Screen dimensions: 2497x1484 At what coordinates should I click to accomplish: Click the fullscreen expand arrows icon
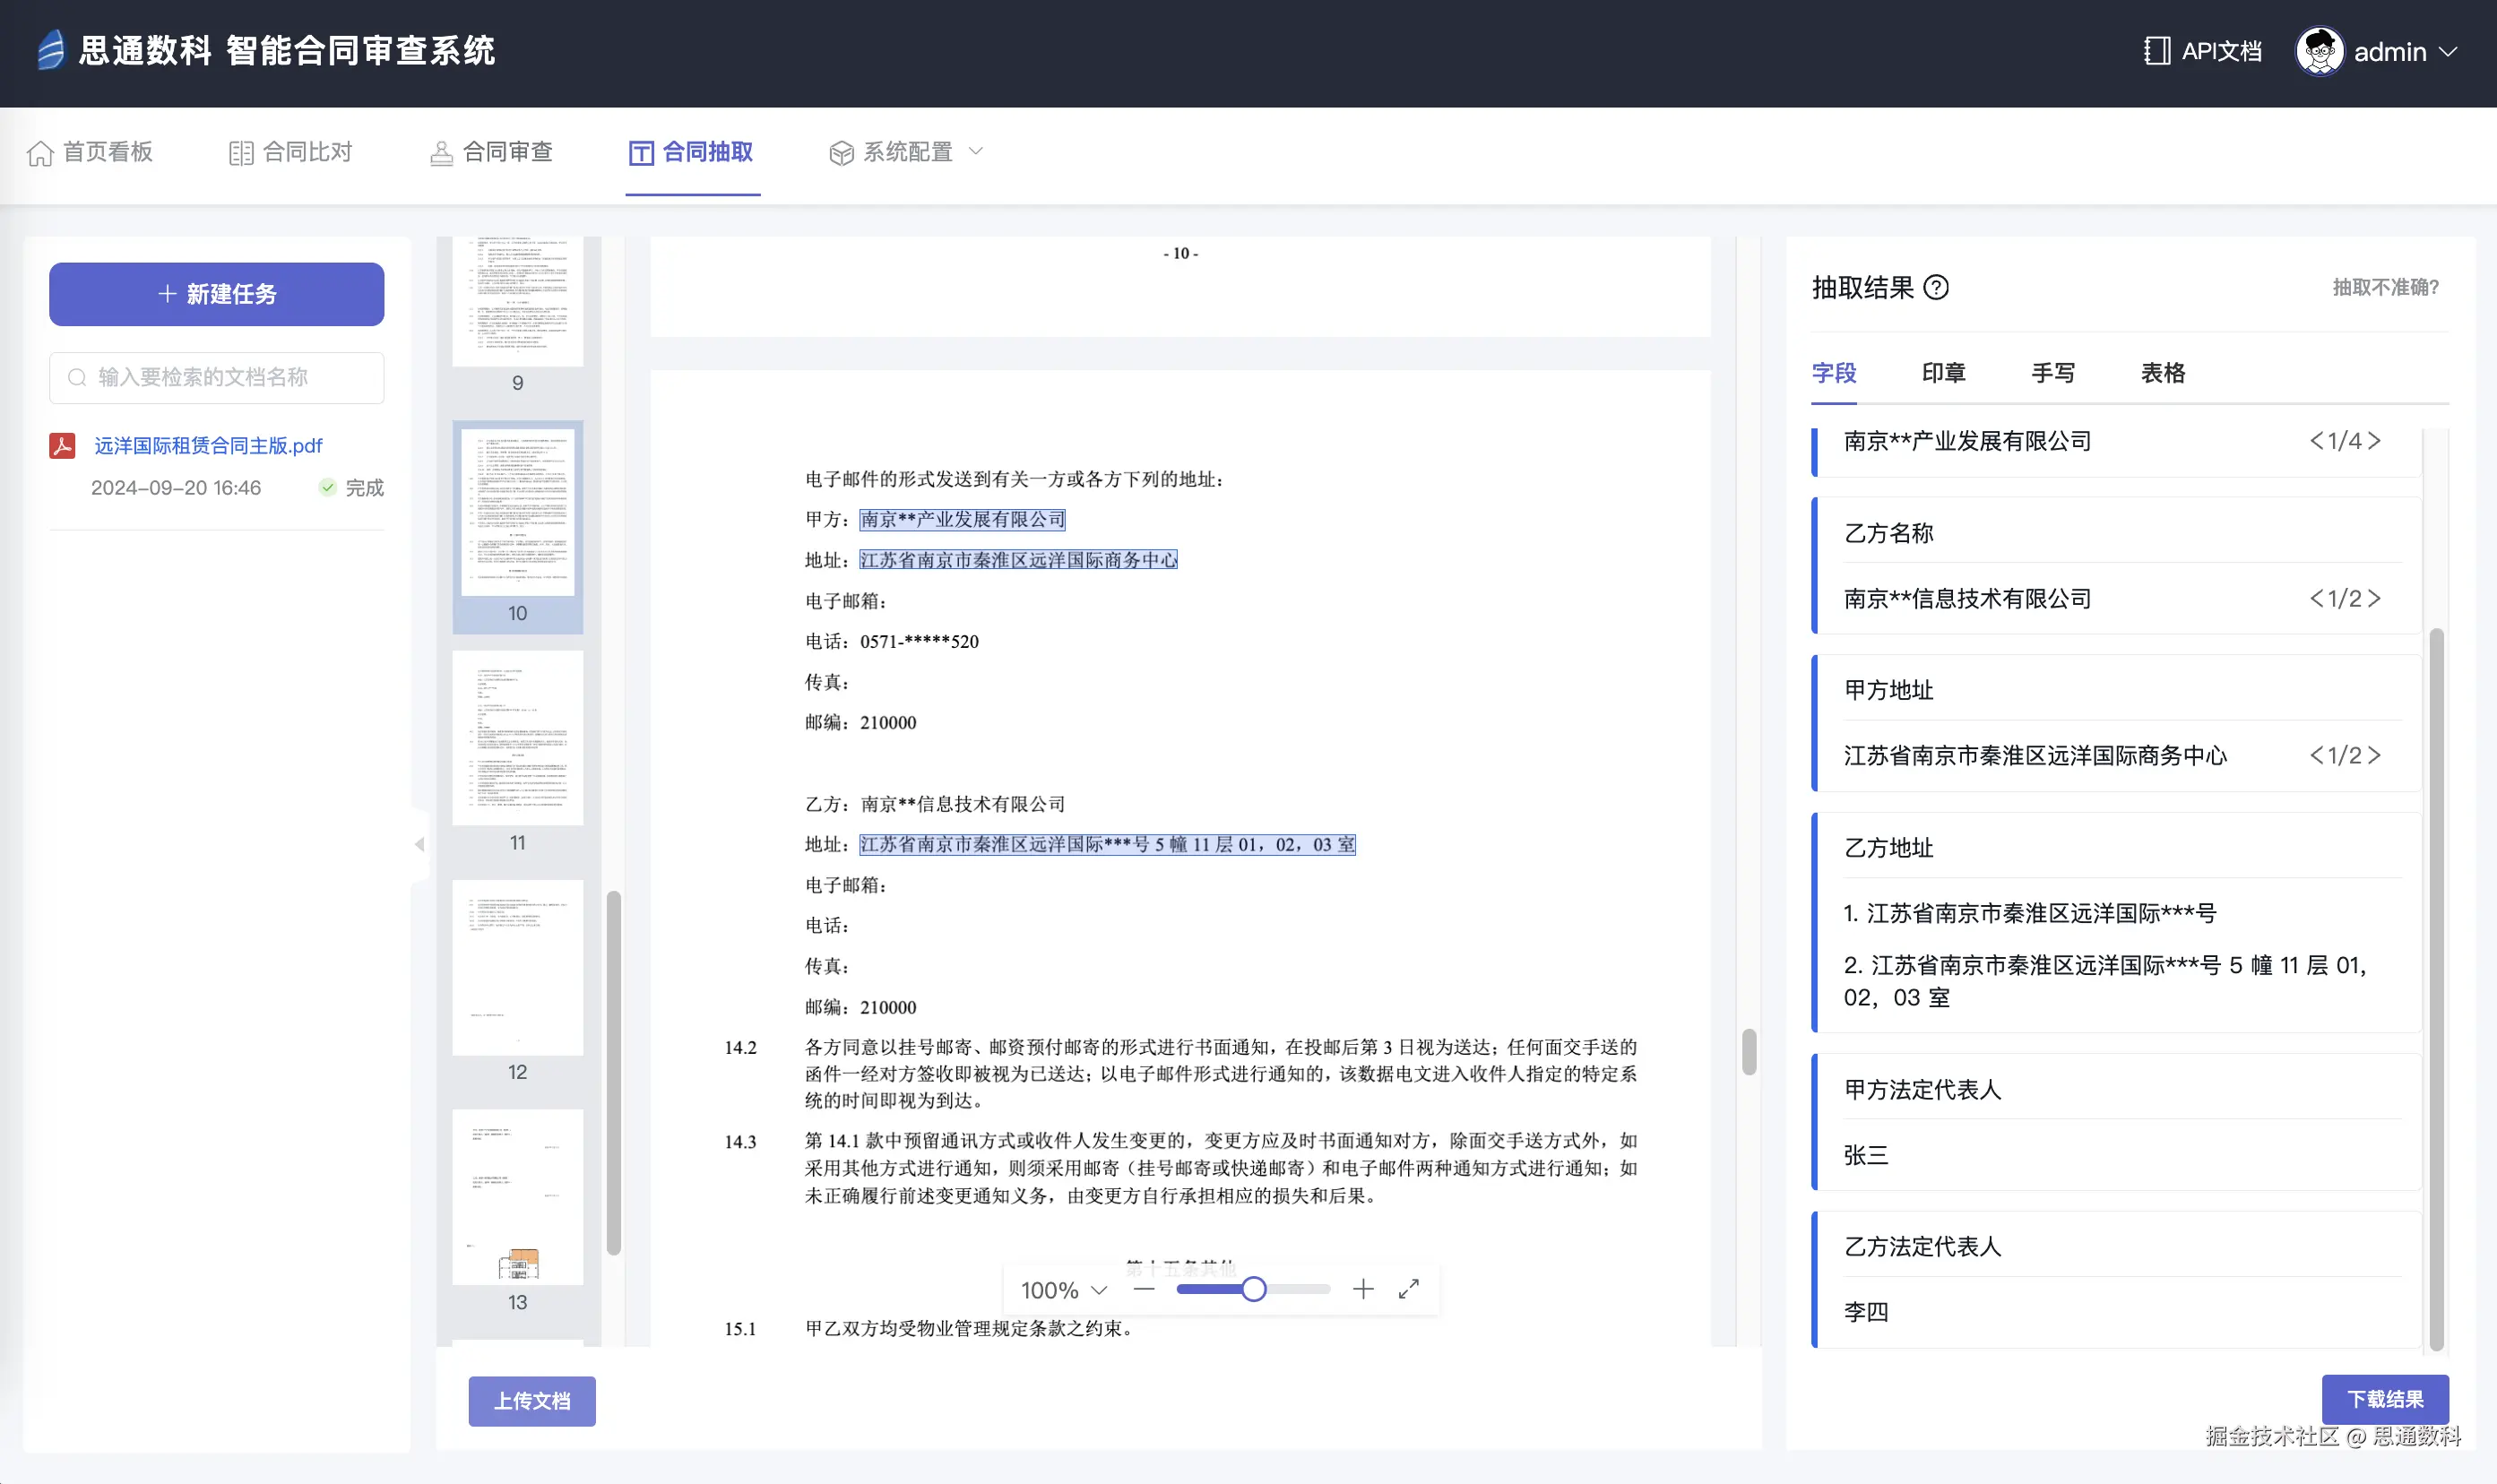(1408, 1289)
